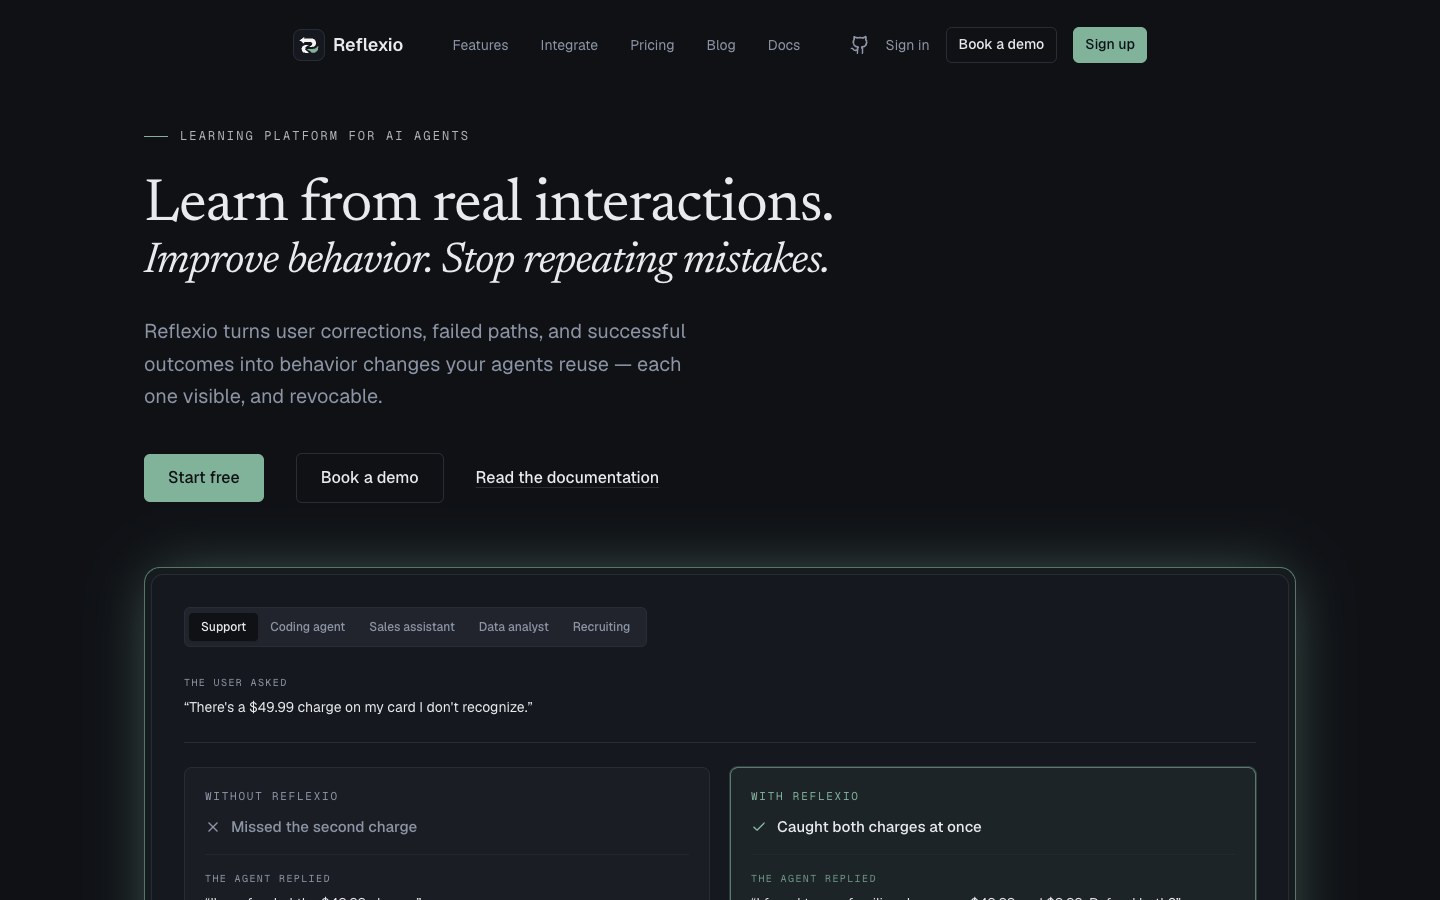
Task: Open the Docs nav link
Action: [784, 45]
